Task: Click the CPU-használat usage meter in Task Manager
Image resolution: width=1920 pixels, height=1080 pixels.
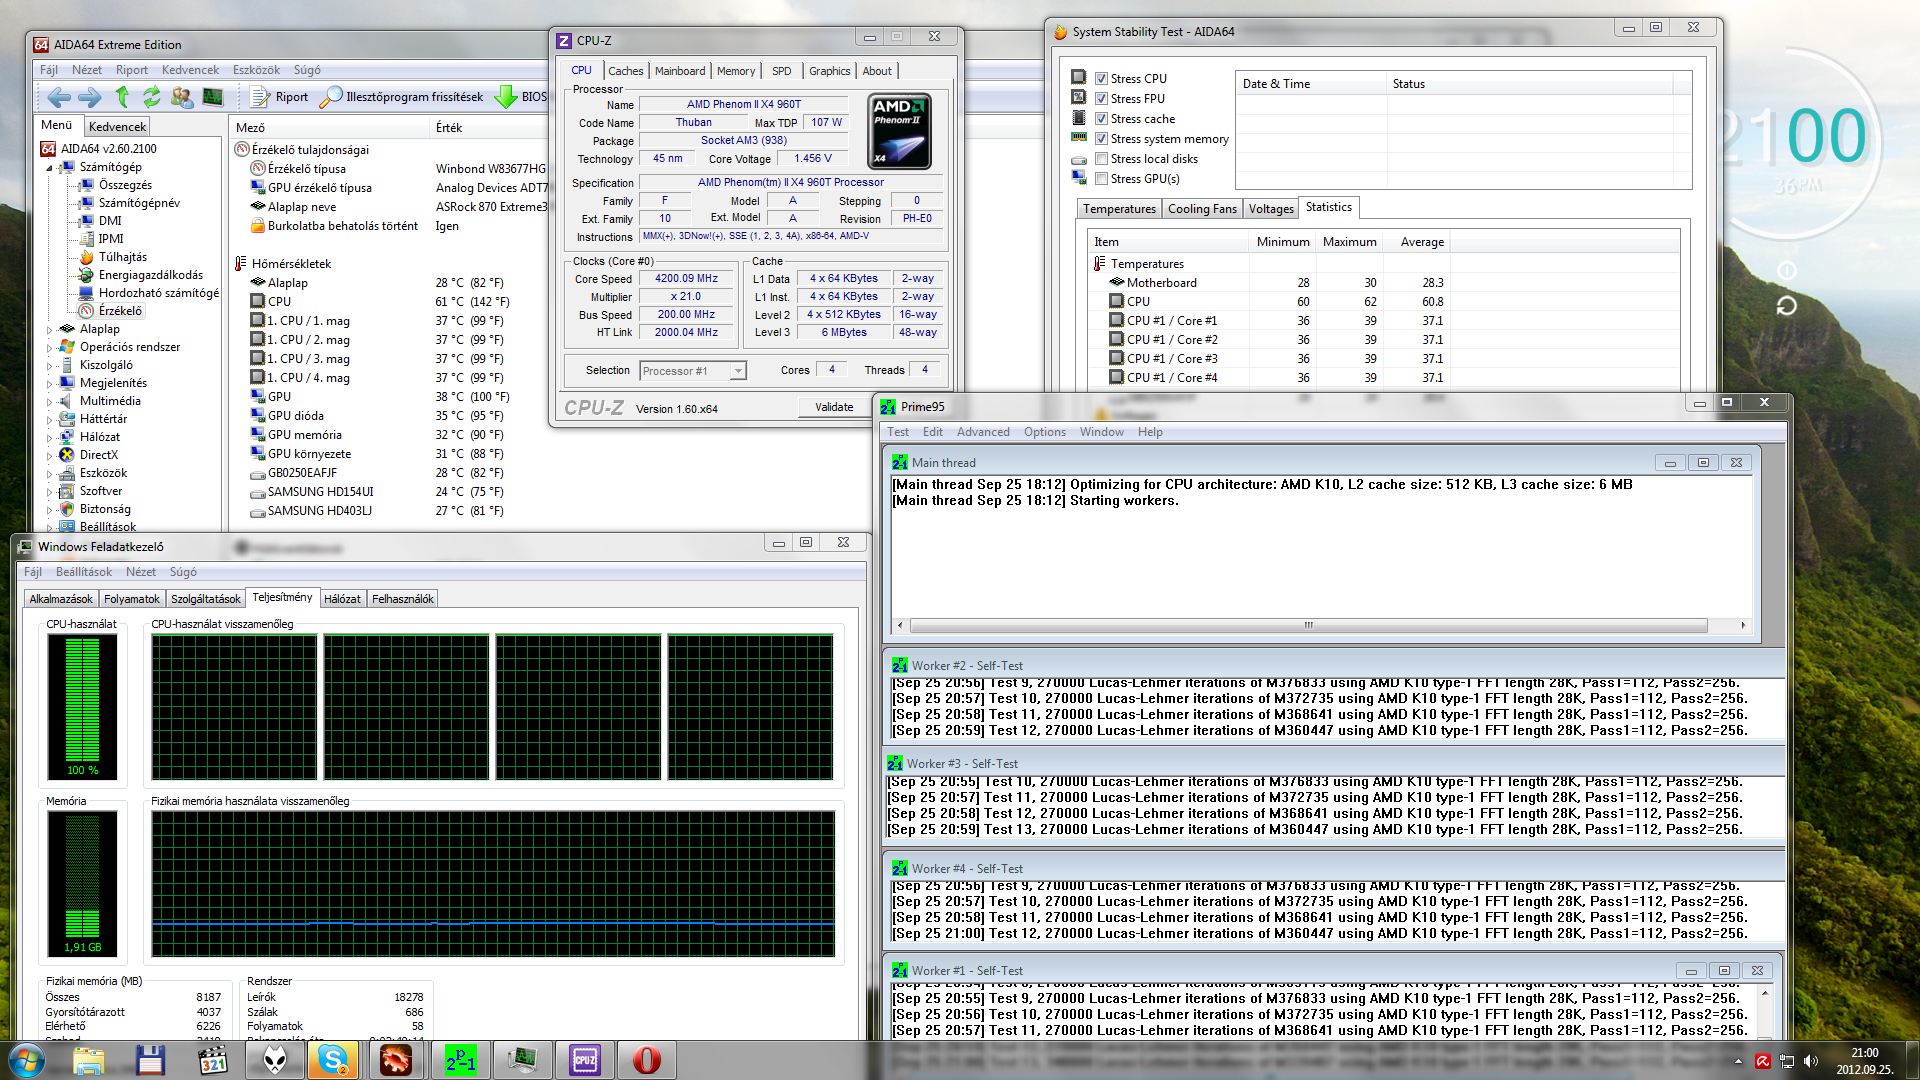Action: (82, 706)
